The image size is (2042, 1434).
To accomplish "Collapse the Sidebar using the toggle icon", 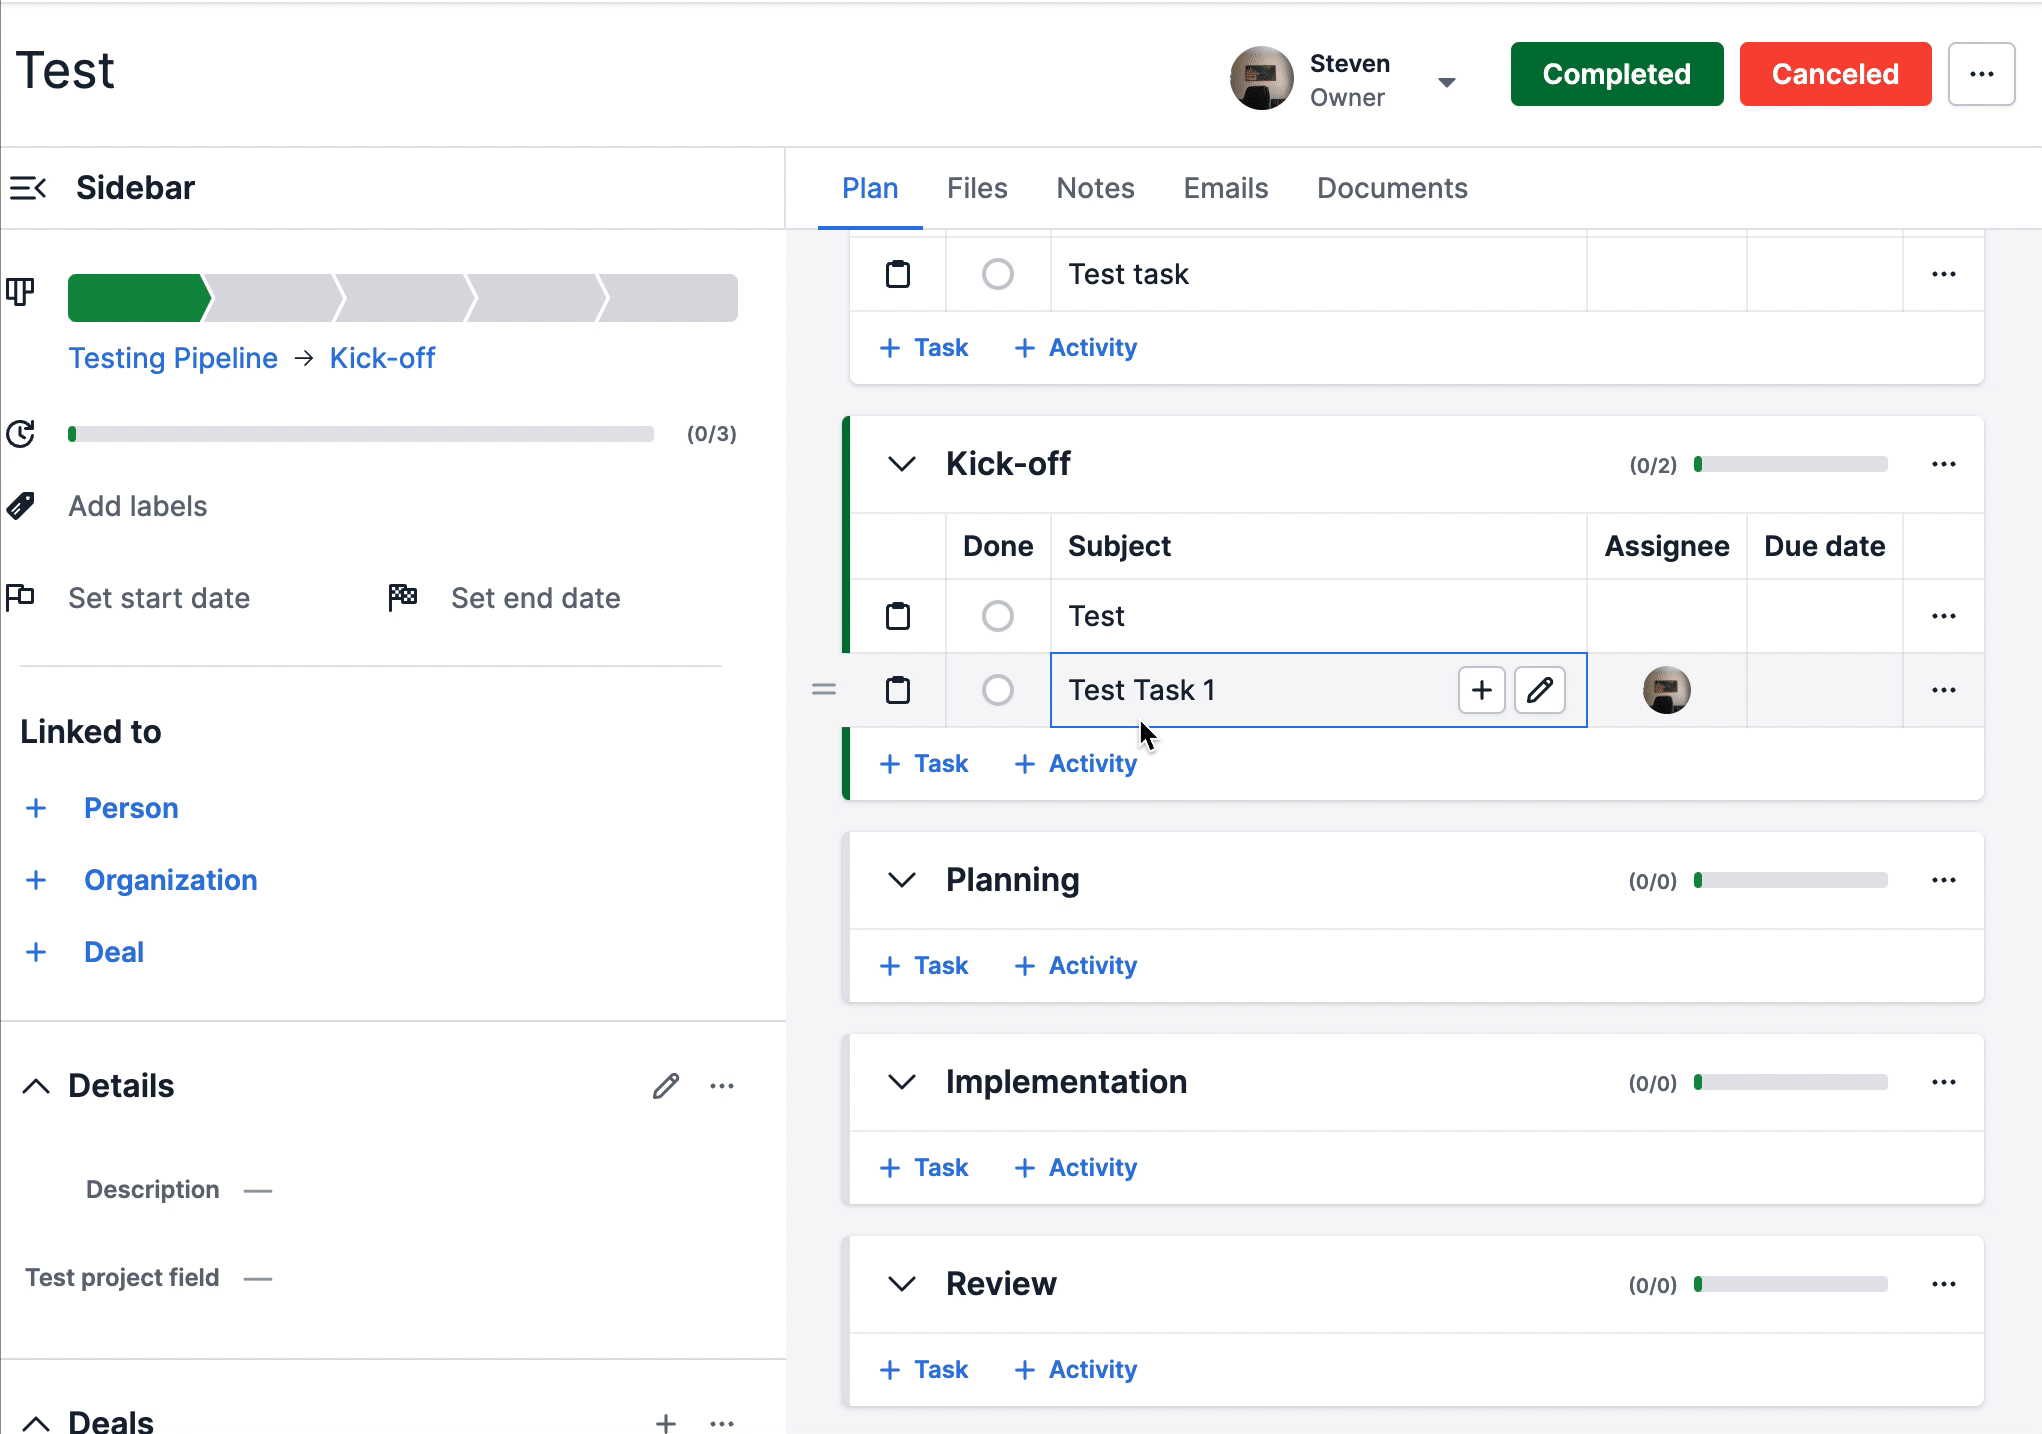I will point(28,188).
